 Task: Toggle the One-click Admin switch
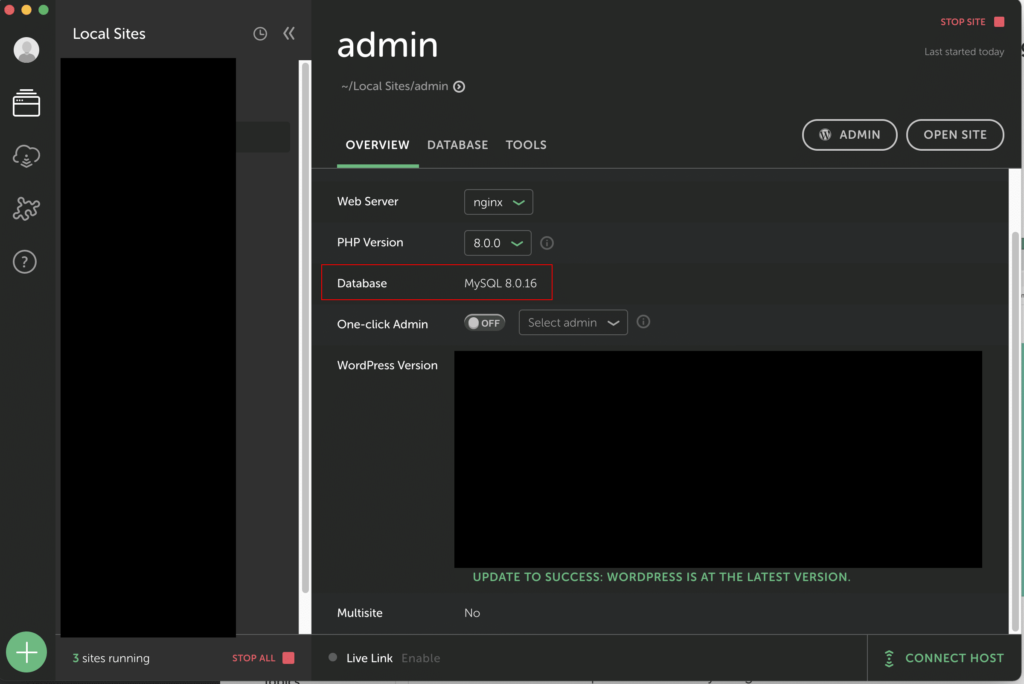(485, 323)
